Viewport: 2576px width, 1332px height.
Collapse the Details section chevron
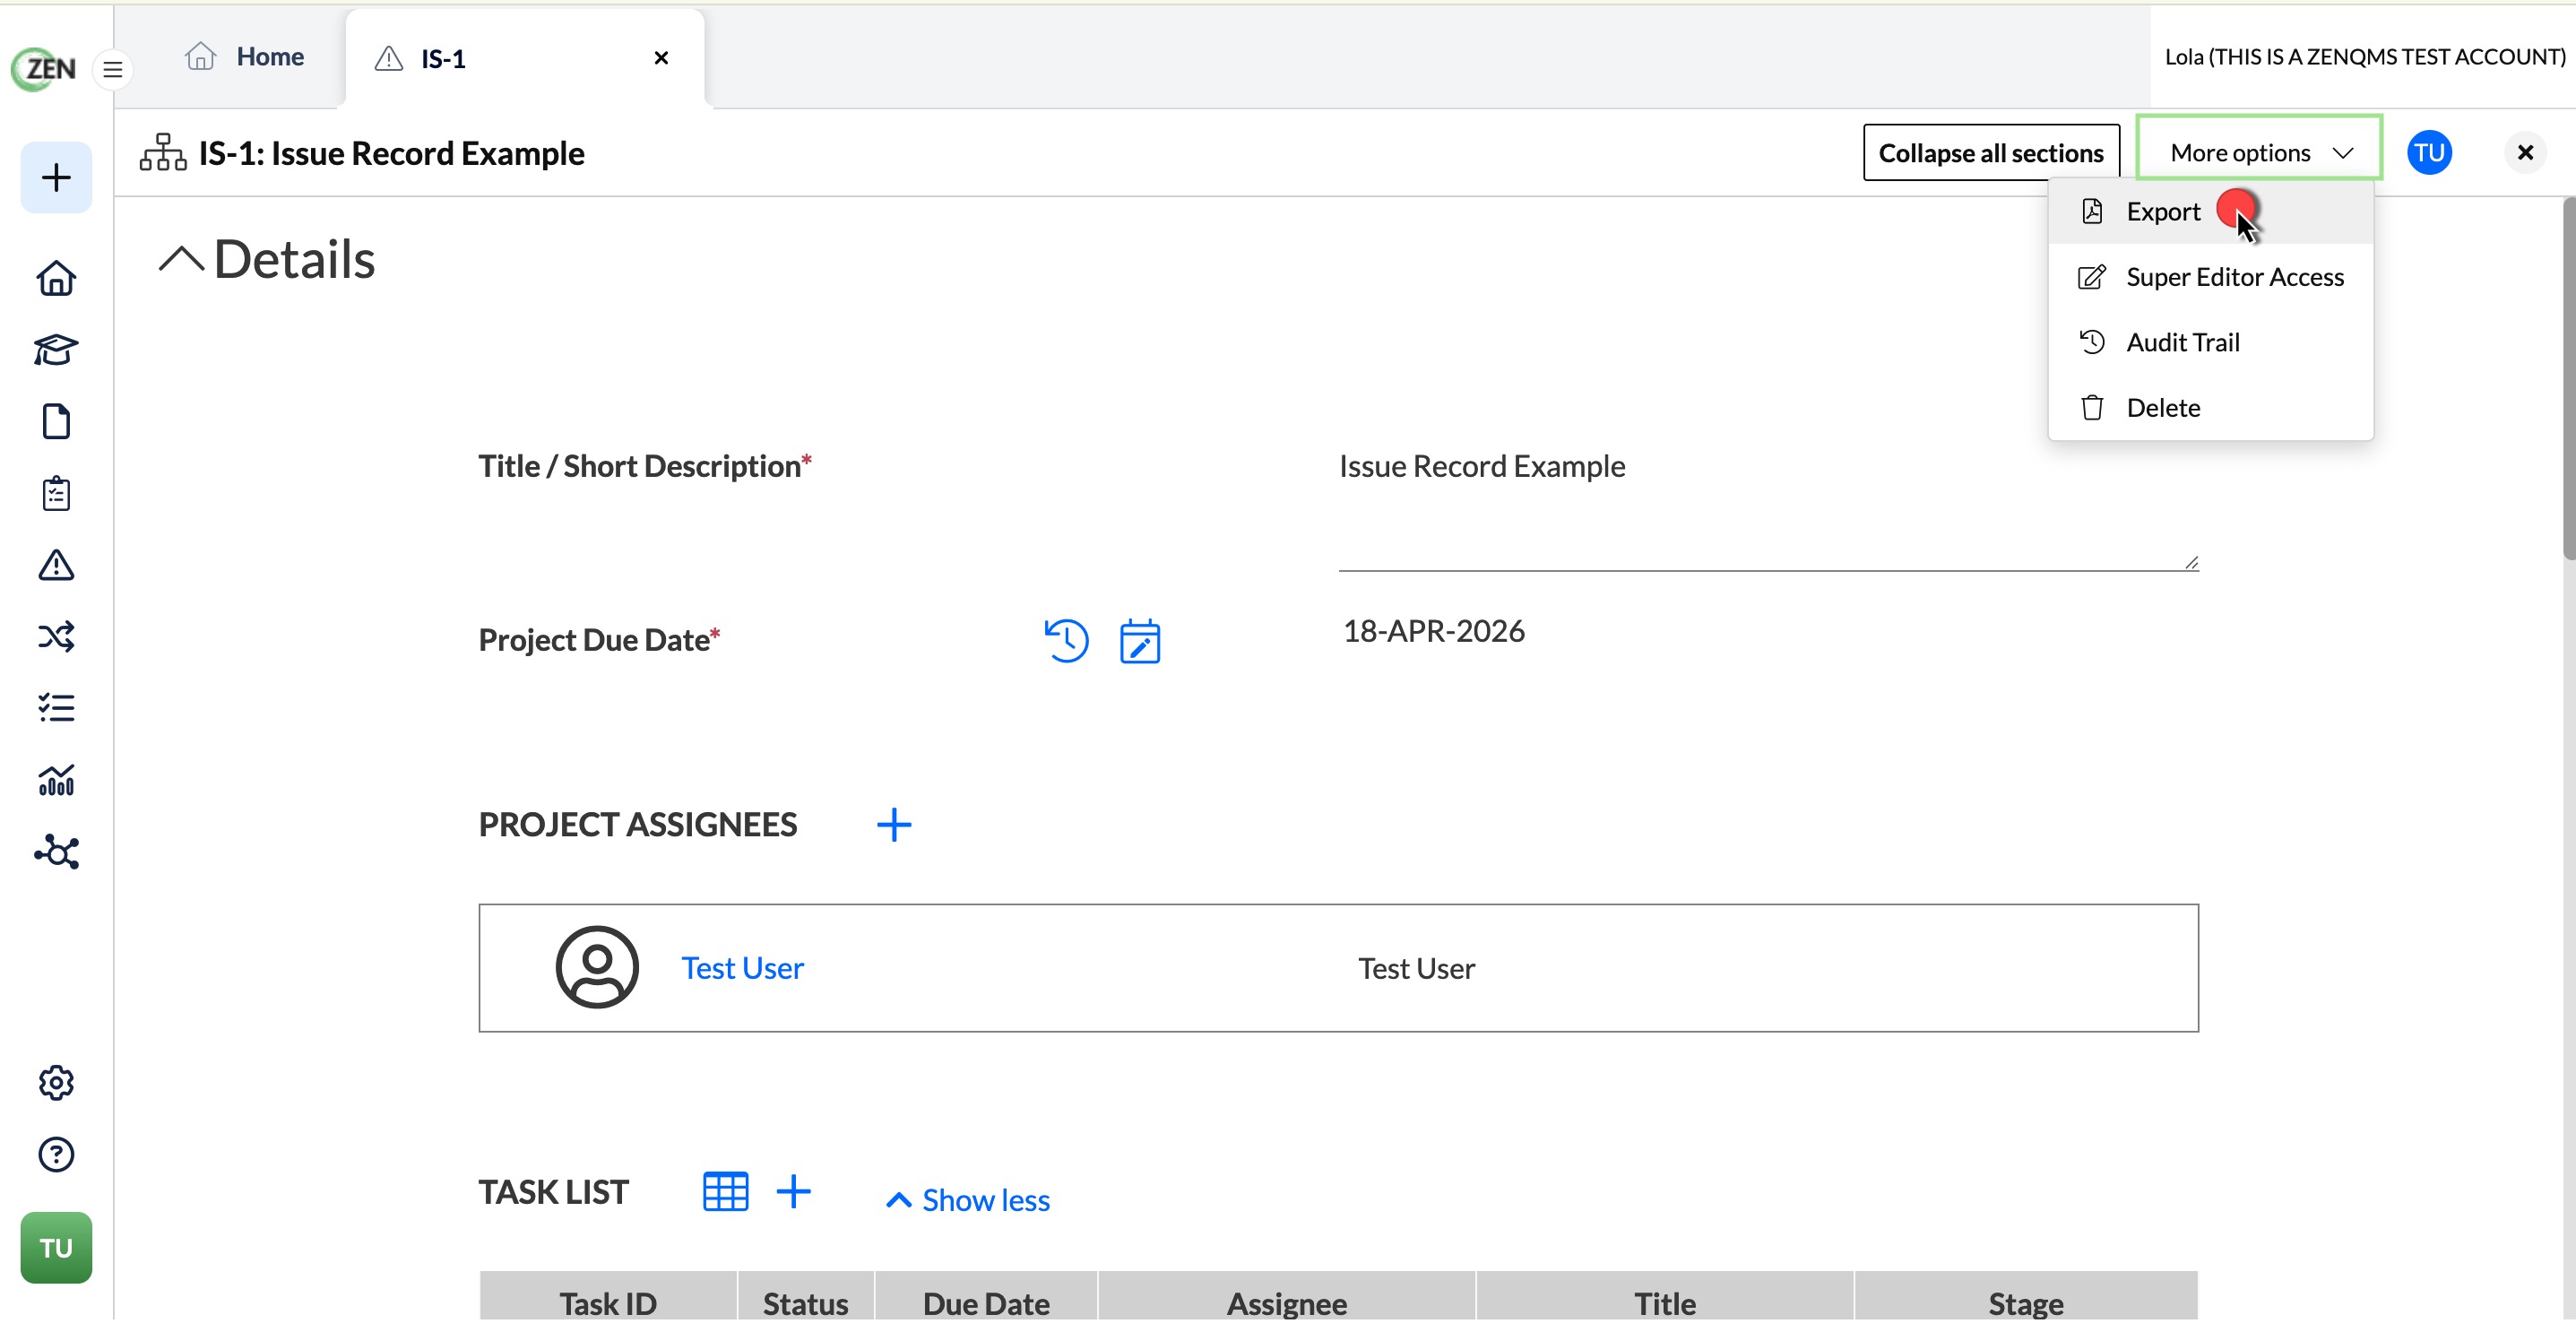(x=181, y=259)
